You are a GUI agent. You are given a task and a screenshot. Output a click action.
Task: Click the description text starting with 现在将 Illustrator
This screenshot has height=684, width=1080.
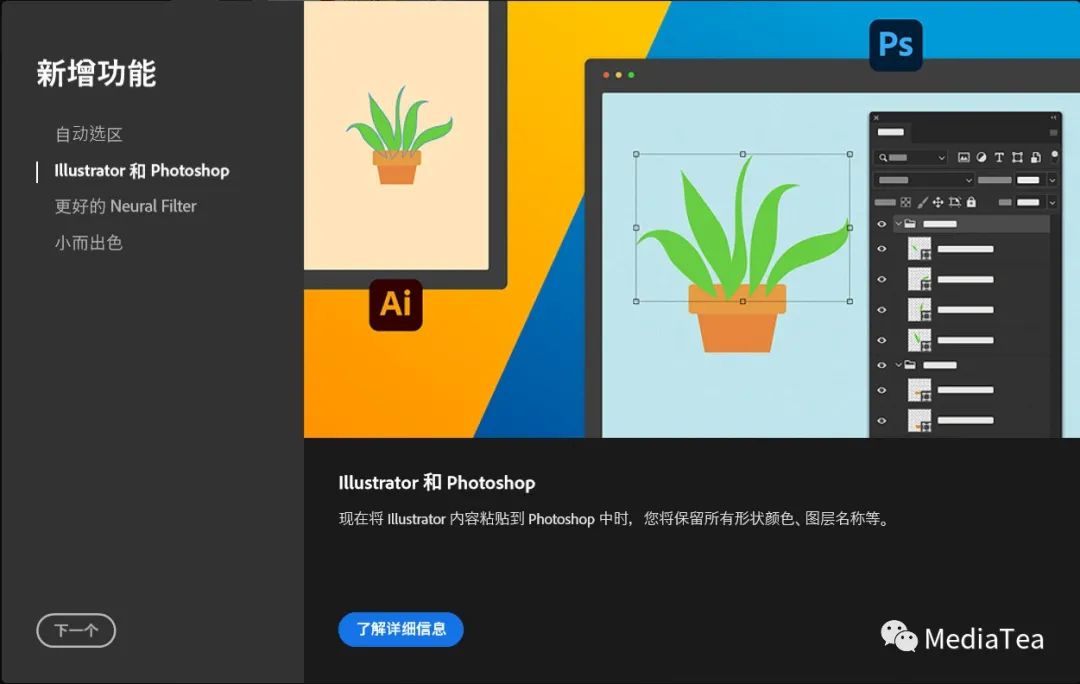(614, 519)
